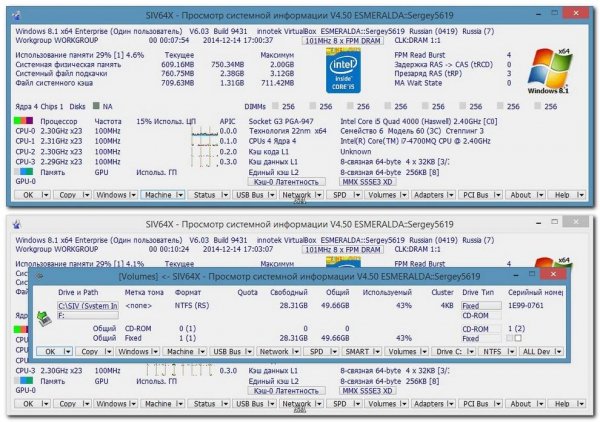Click CD-ROM type button in the F: row
The image size is (600, 422).
point(481,315)
